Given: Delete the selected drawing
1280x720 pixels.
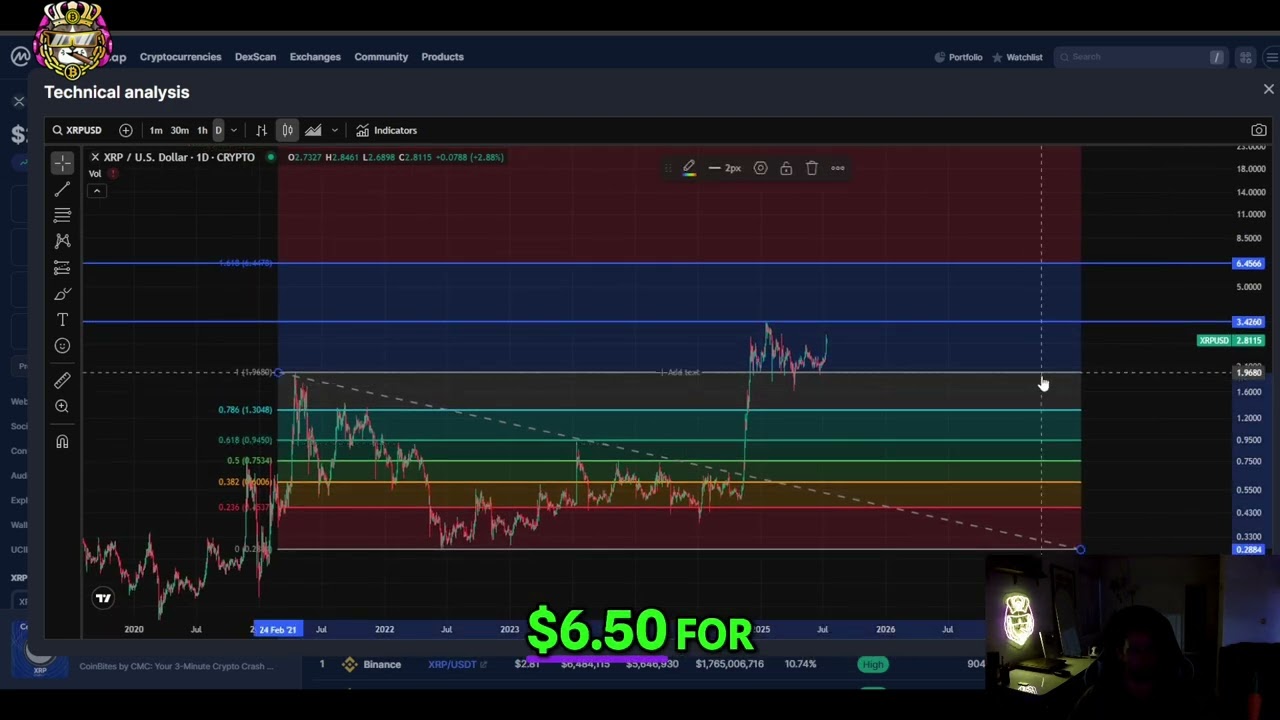Looking at the screenshot, I should 812,168.
